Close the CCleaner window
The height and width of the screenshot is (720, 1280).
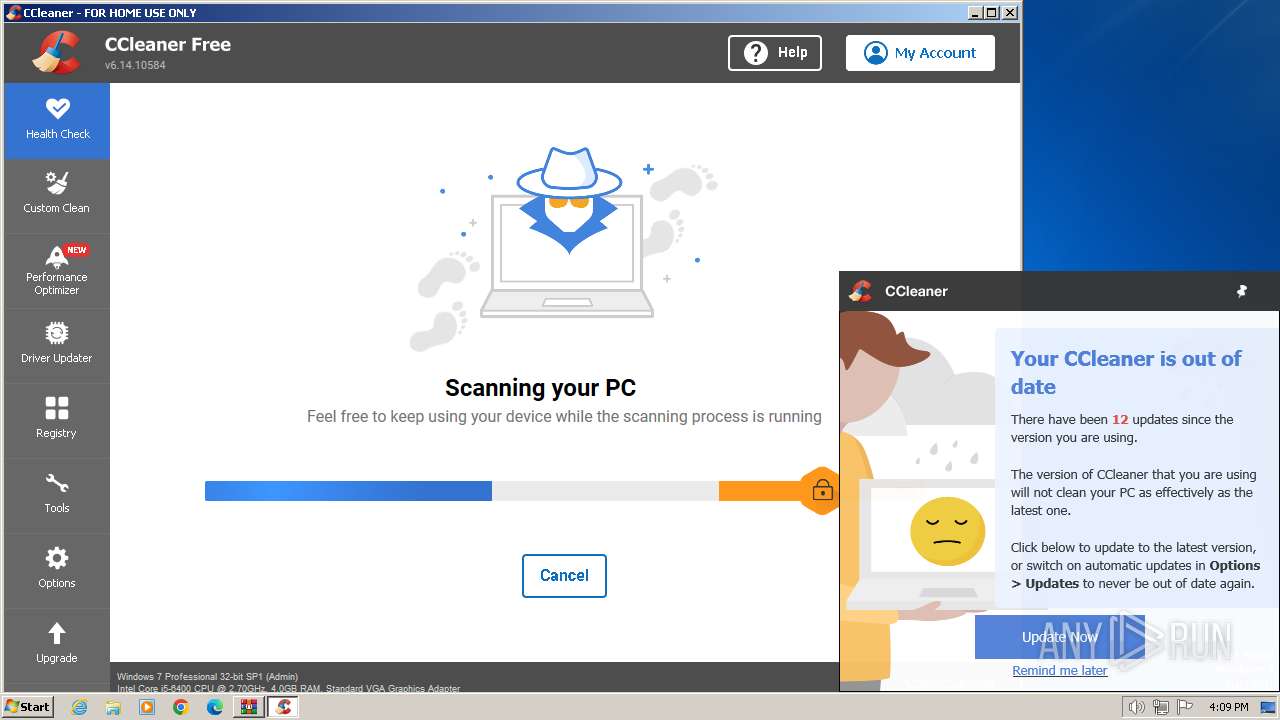[x=1010, y=12]
